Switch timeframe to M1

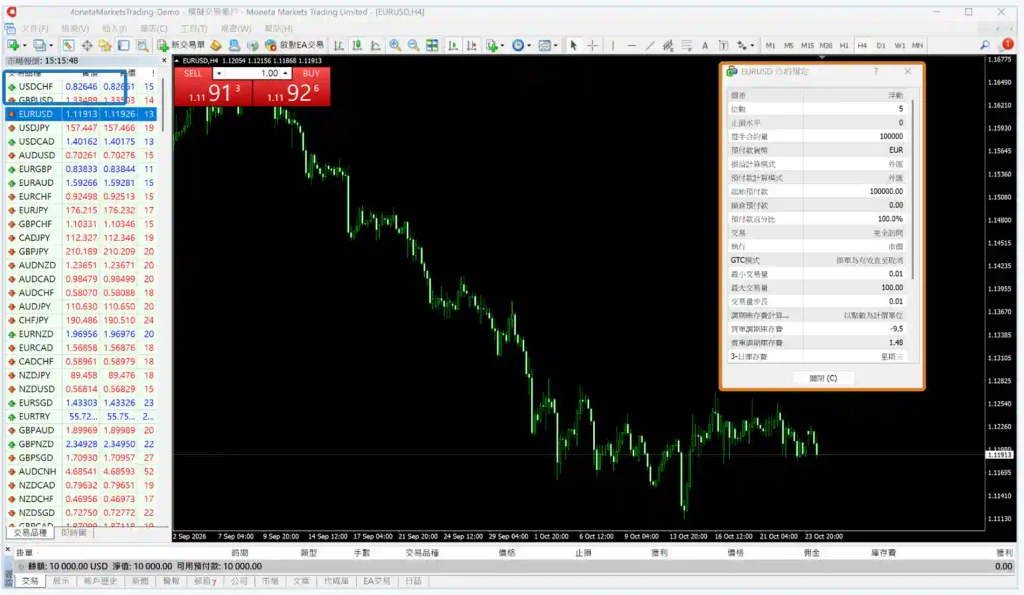point(771,45)
